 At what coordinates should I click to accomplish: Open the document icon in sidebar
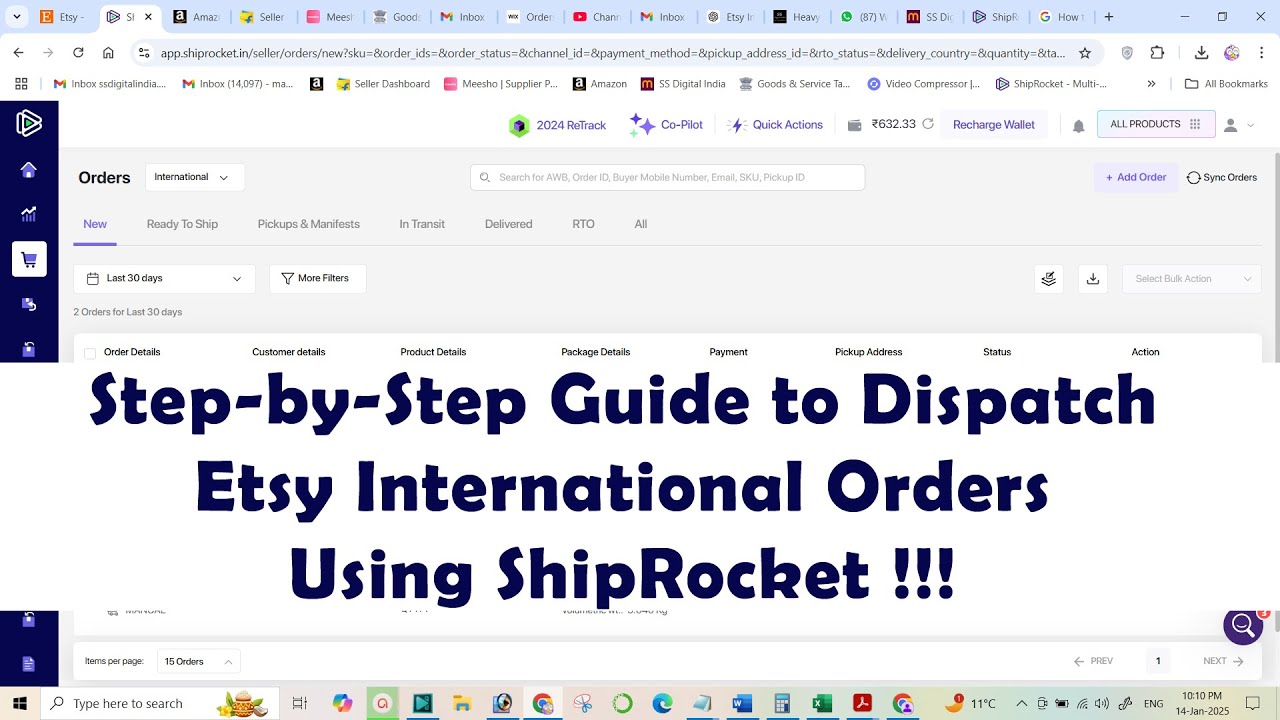[x=29, y=664]
